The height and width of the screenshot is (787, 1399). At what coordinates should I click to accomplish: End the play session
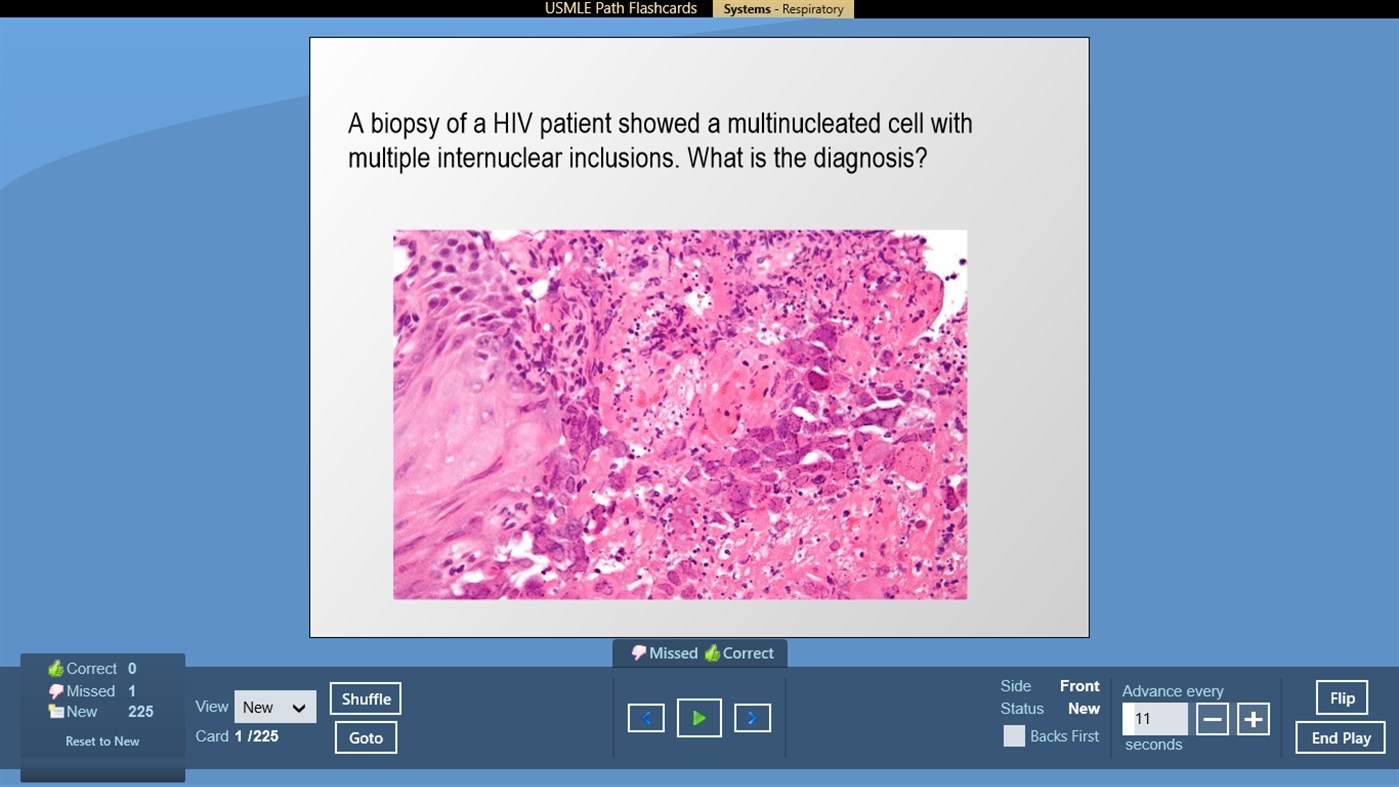pos(1340,737)
